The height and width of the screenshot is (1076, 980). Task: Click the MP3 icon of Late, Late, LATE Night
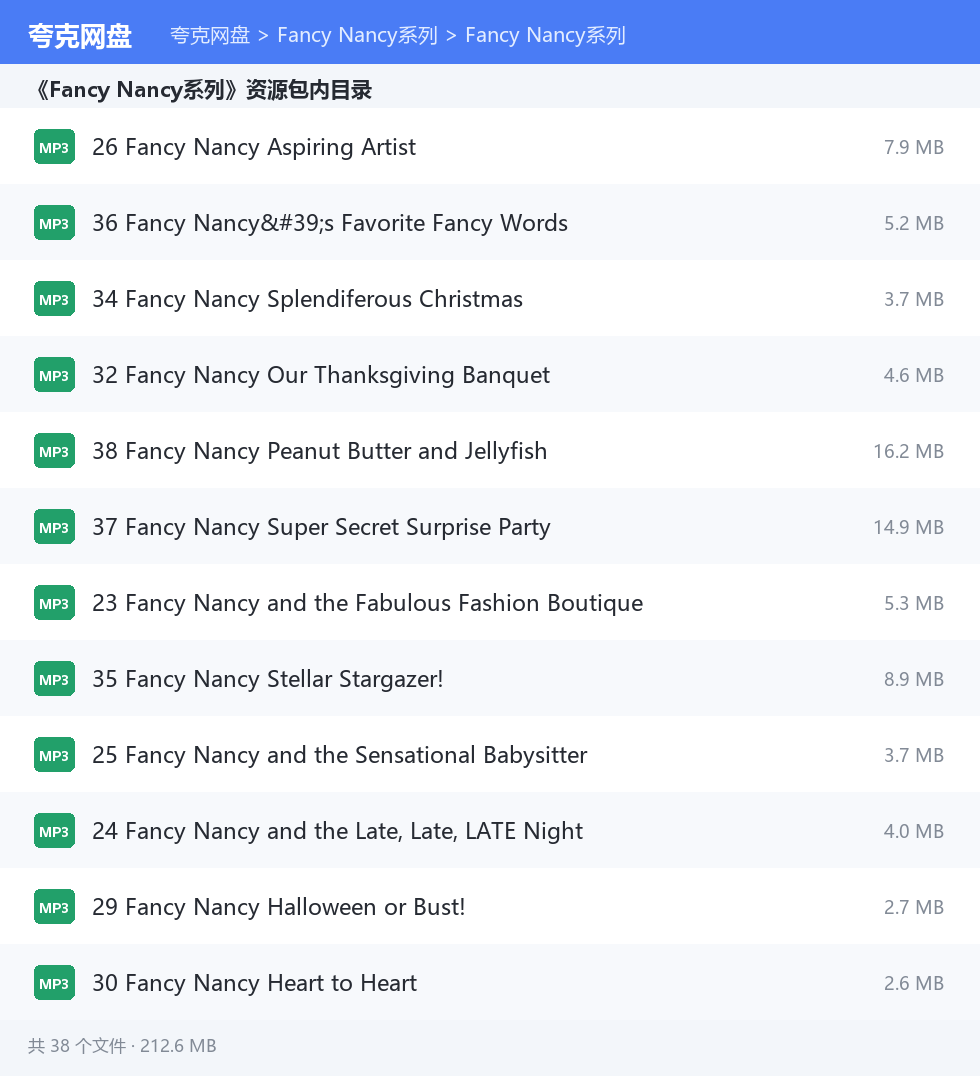[x=54, y=831]
